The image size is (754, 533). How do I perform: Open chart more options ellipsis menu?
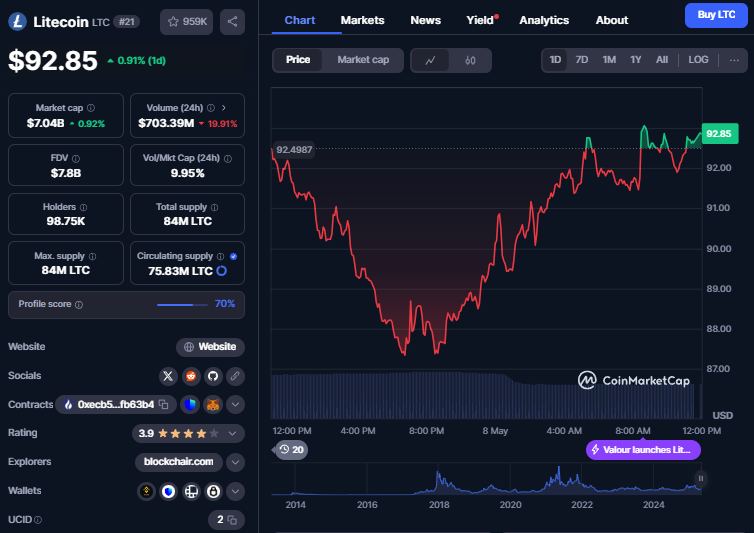[734, 60]
